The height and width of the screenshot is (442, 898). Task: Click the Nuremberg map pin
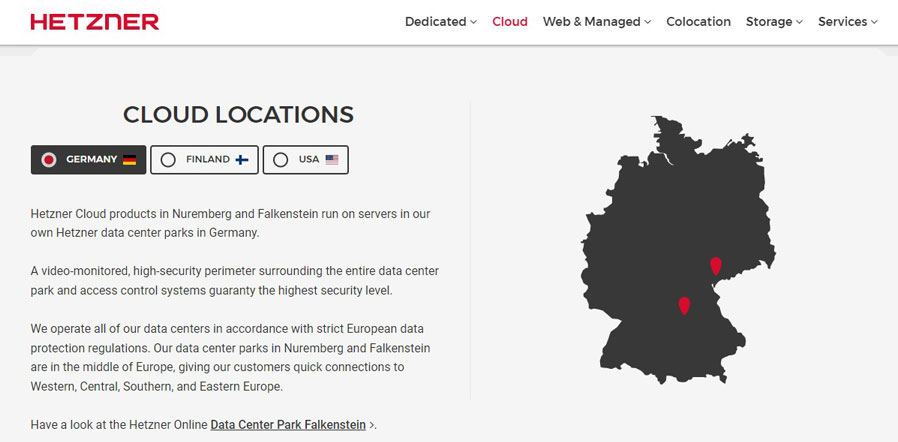tap(684, 305)
